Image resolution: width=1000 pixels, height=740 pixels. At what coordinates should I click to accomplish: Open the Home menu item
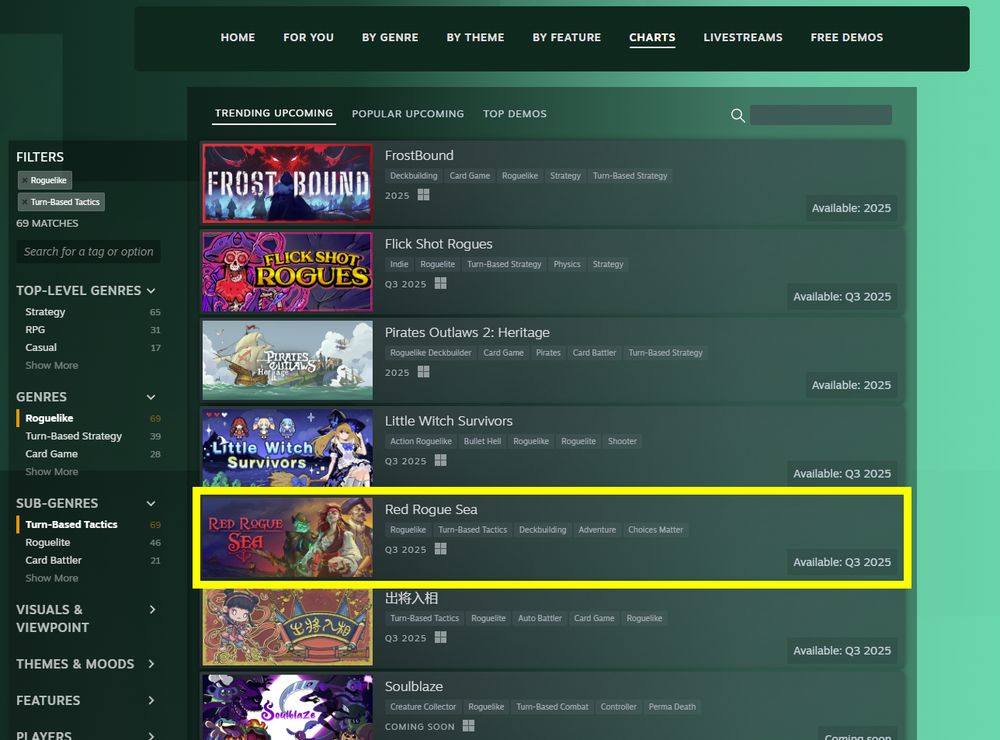click(x=238, y=38)
